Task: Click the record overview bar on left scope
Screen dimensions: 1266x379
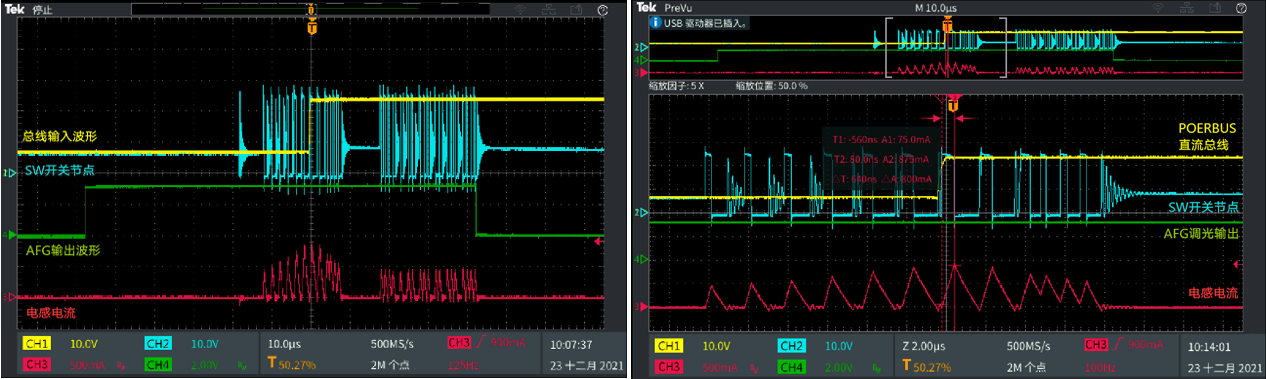Action: point(312,9)
